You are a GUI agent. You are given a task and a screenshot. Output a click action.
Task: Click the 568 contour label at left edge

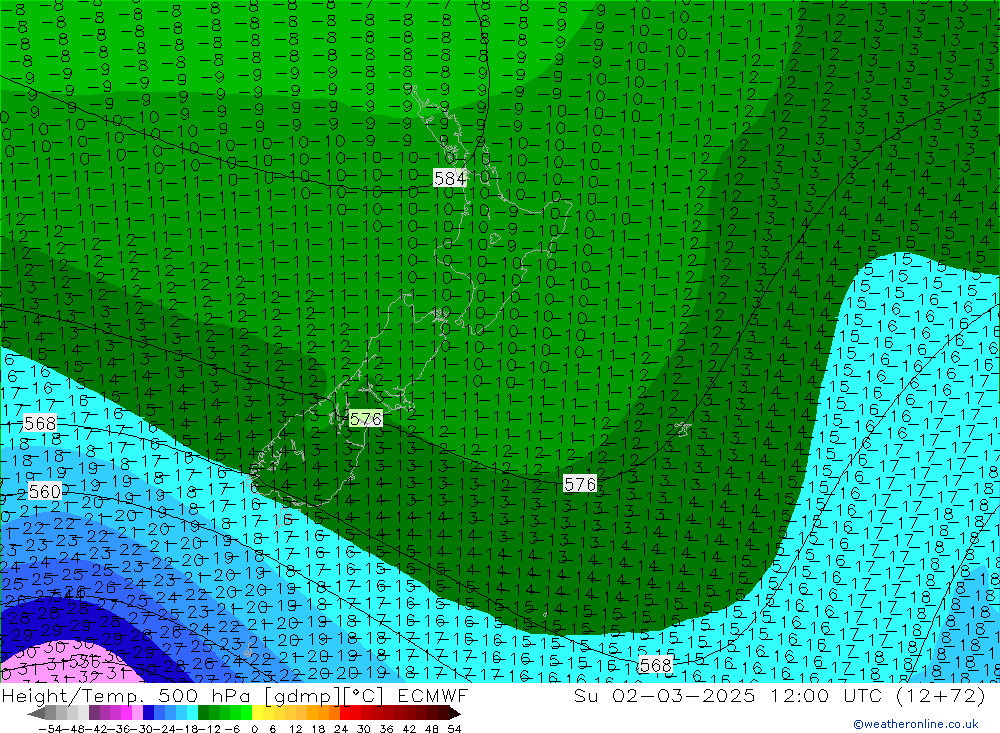click(x=40, y=423)
